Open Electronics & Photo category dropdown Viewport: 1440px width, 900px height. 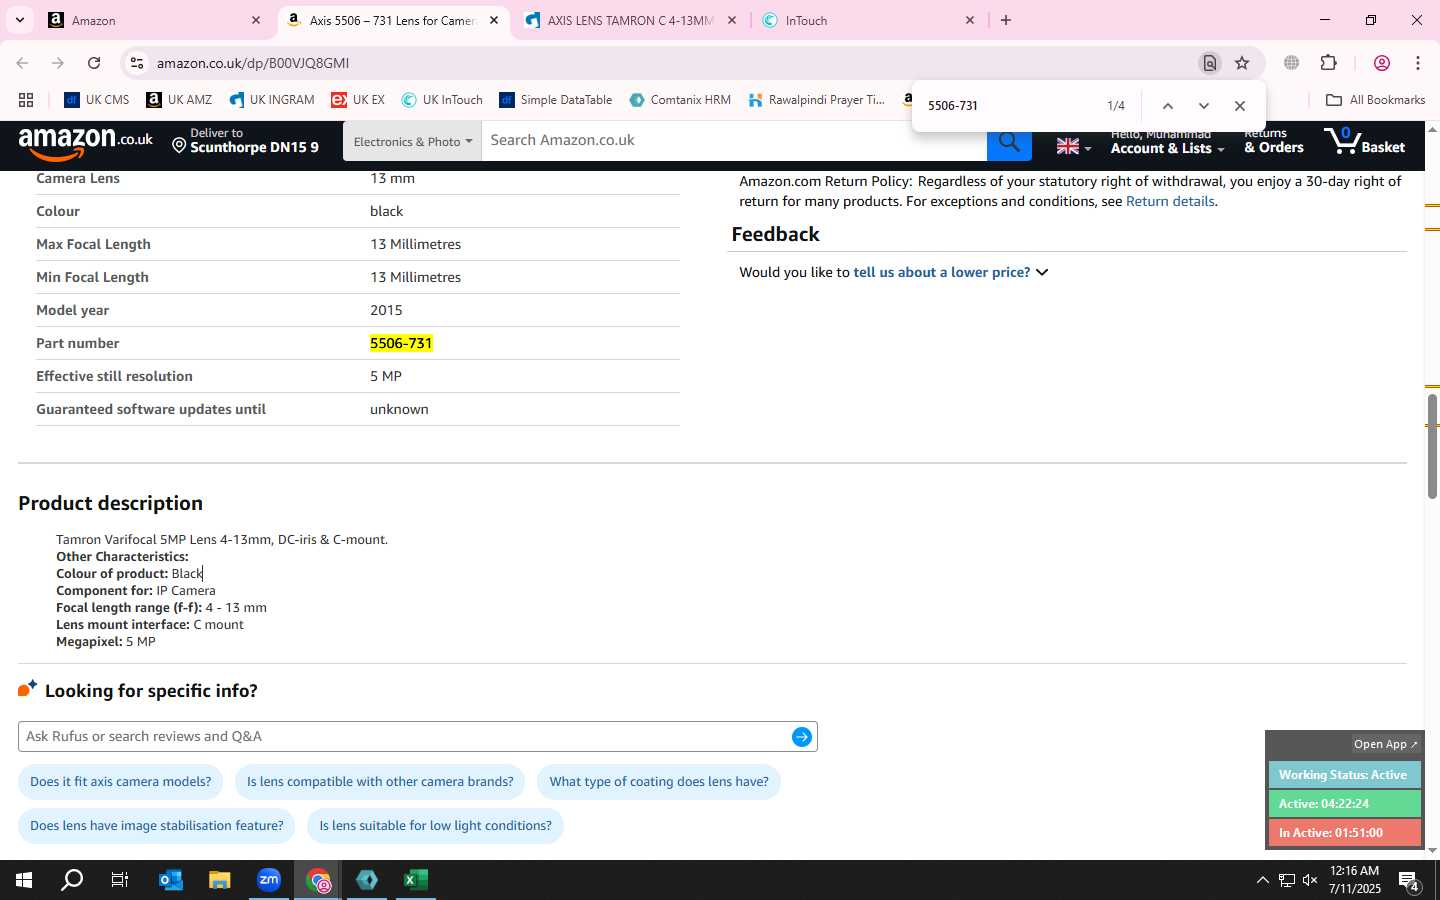click(412, 141)
